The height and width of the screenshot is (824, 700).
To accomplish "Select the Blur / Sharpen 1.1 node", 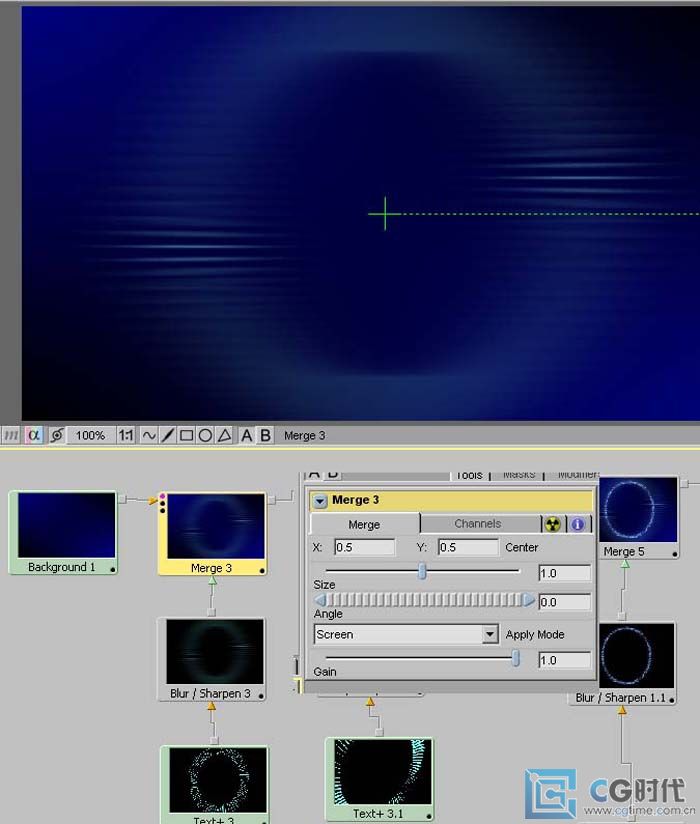I will (x=623, y=663).
